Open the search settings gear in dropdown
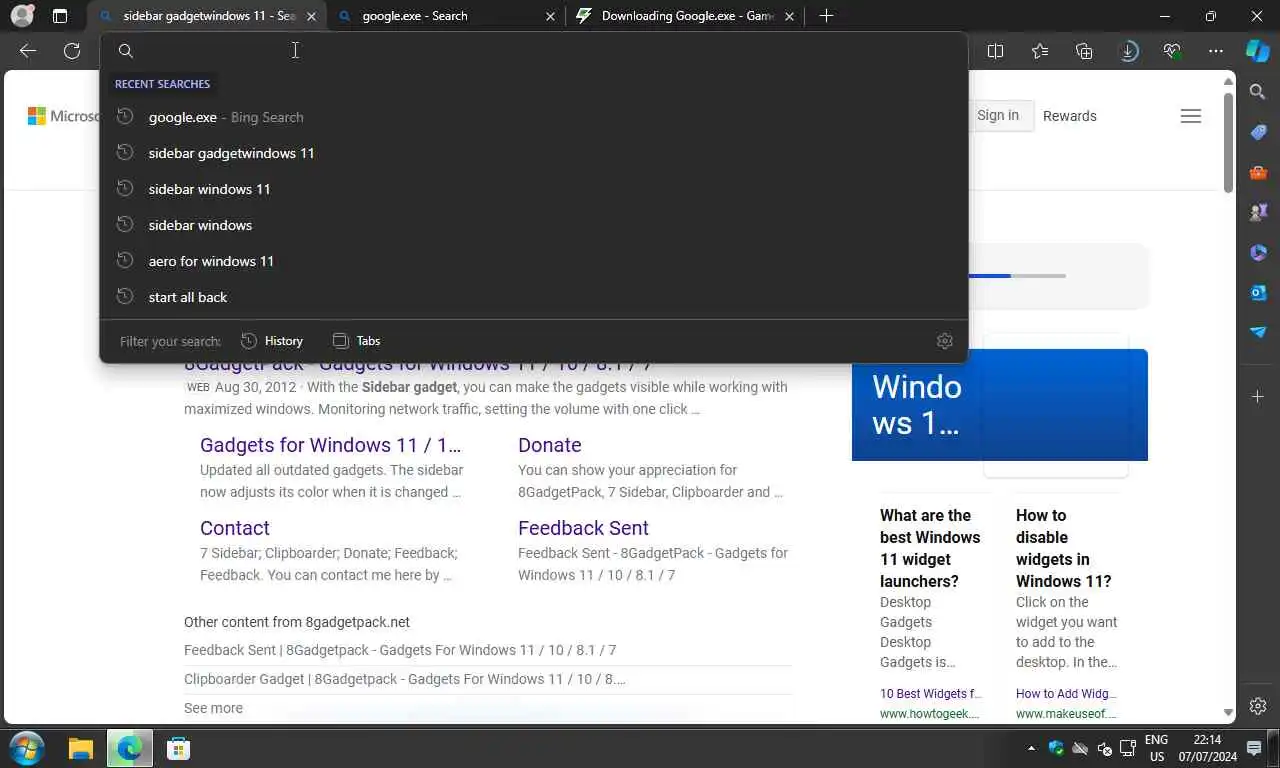This screenshot has width=1280, height=768. pos(945,341)
